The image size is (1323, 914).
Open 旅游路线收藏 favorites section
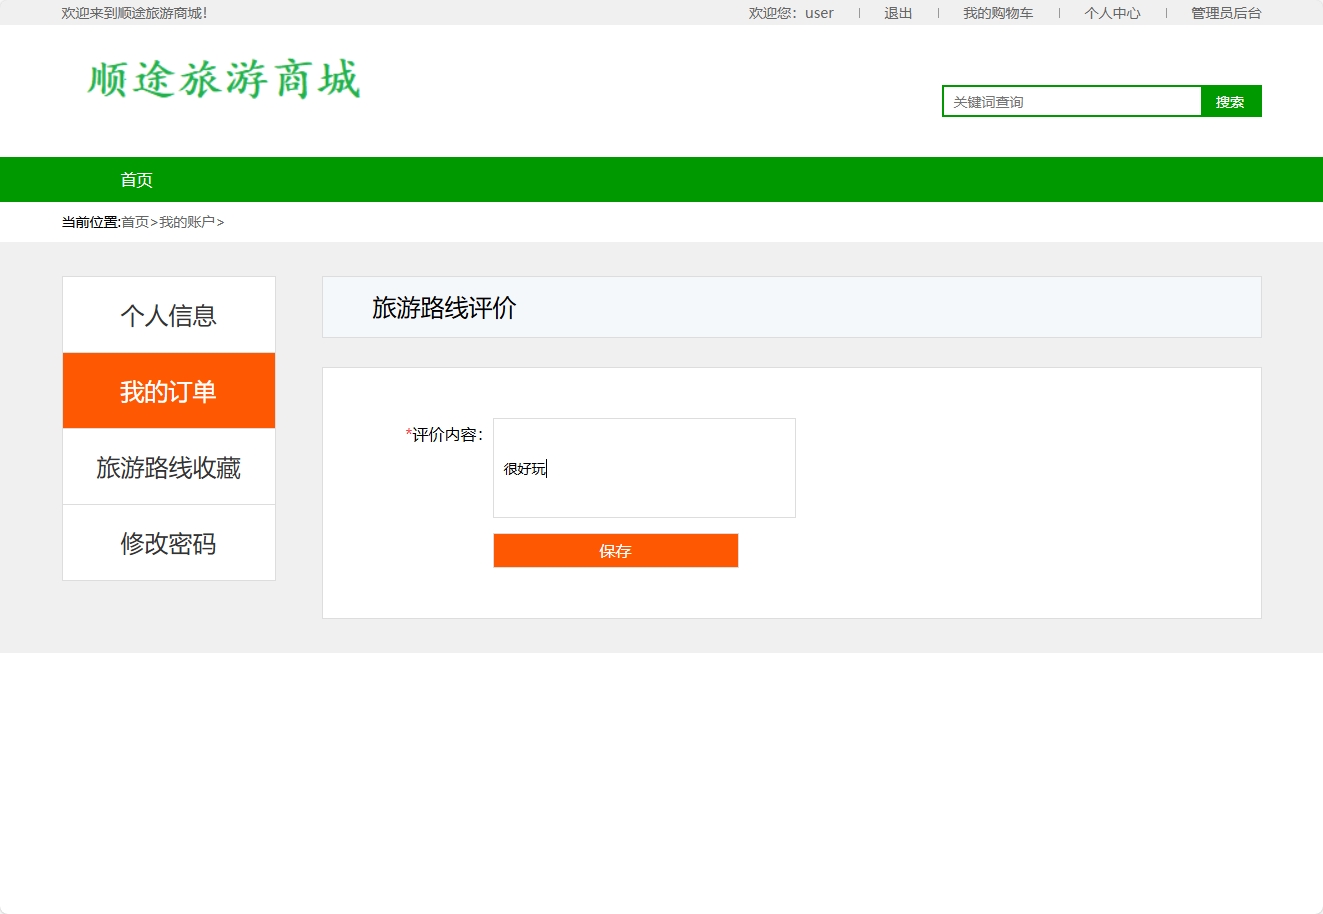pos(168,466)
